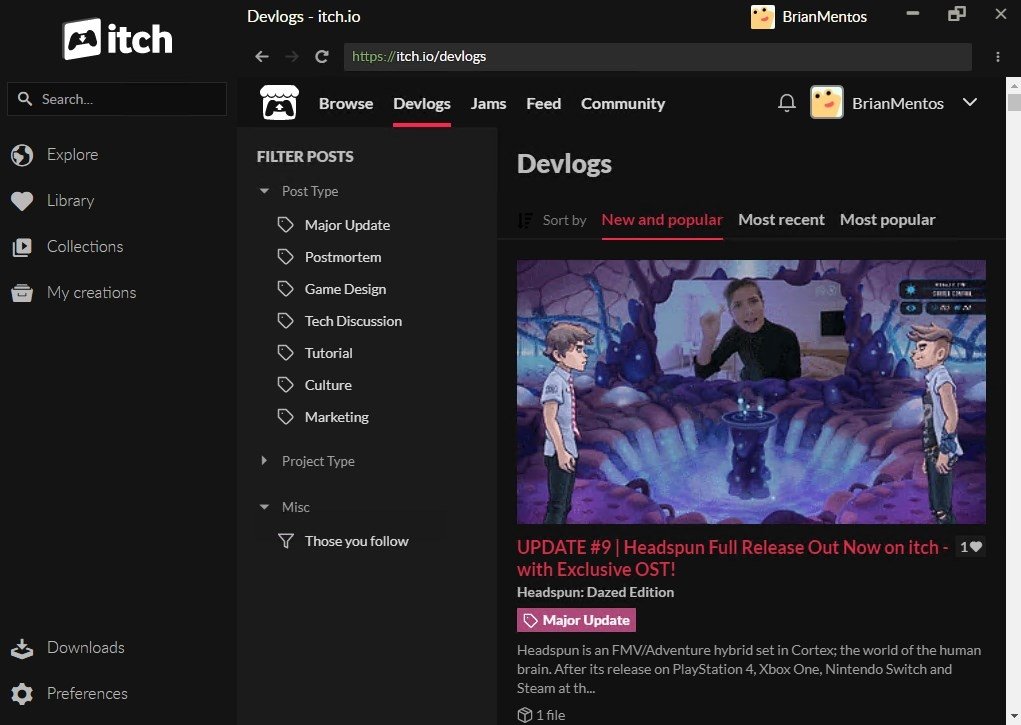Click the BrianMentos avatar in the web header

point(826,102)
